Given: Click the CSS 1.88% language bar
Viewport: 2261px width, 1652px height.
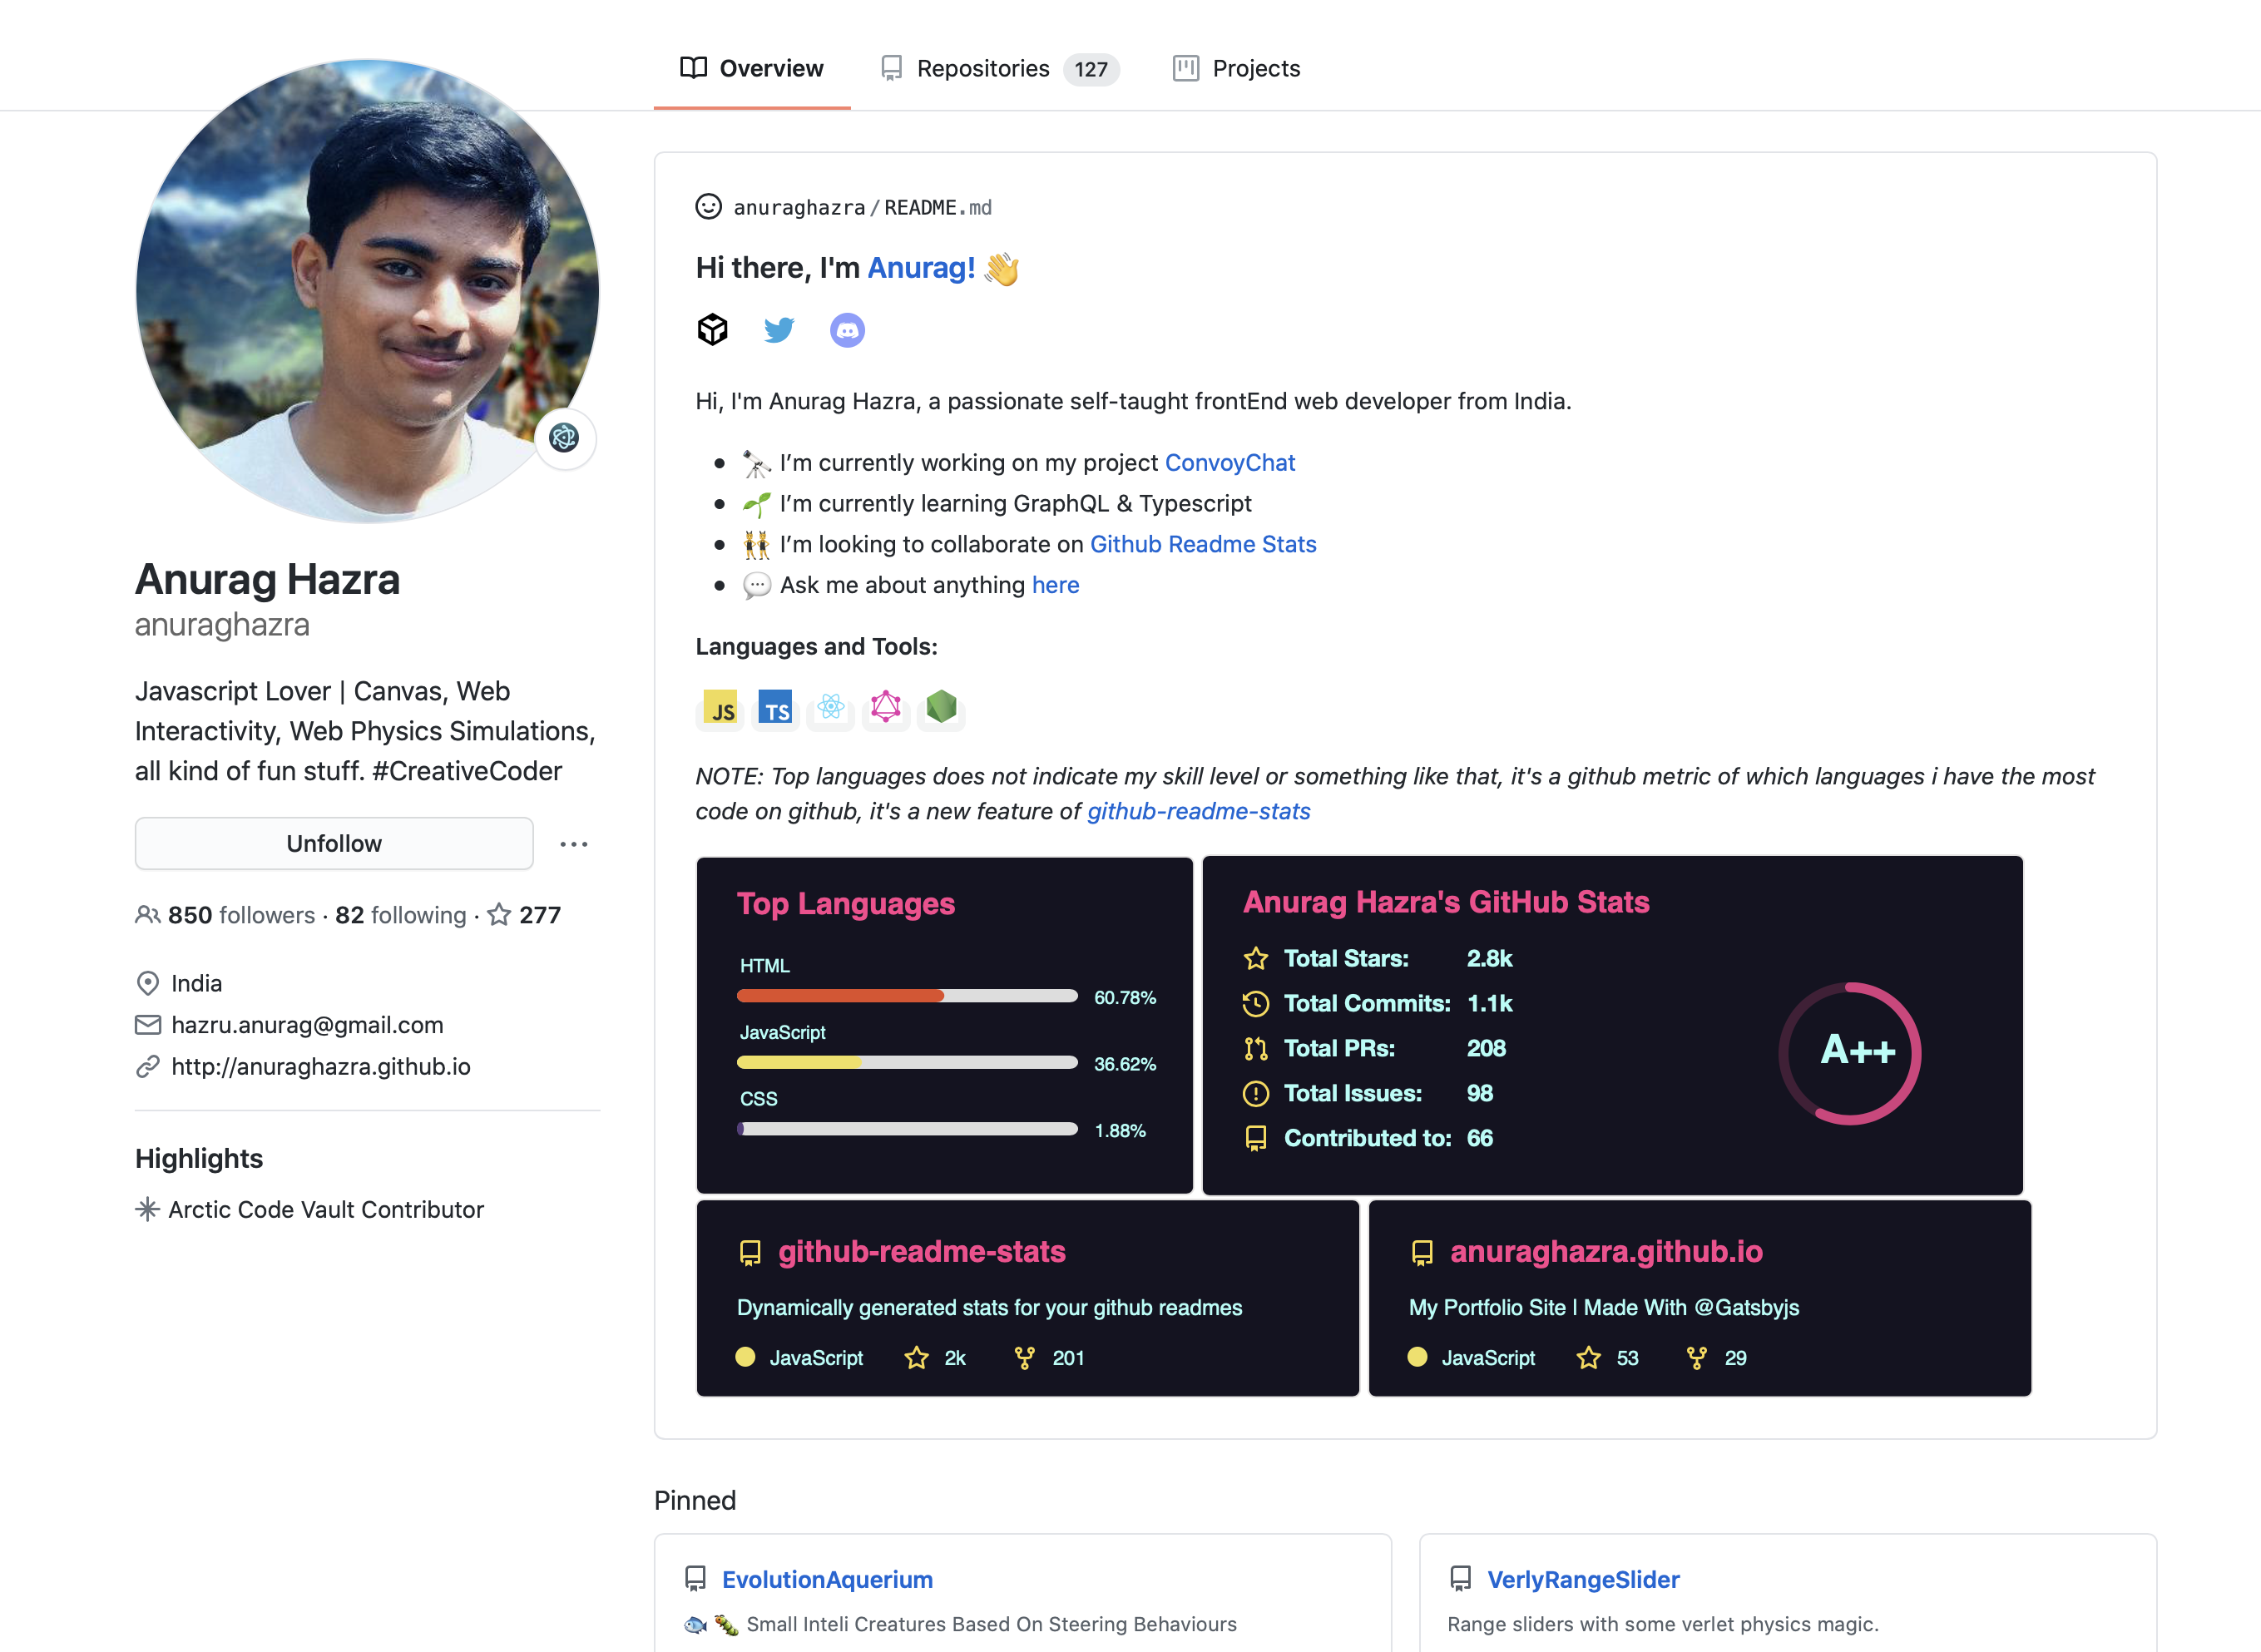Looking at the screenshot, I should click(x=907, y=1129).
